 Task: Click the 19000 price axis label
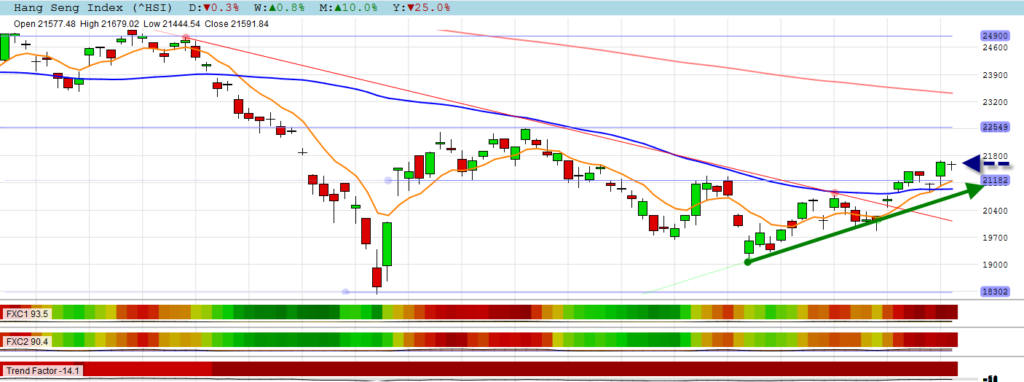pos(995,264)
